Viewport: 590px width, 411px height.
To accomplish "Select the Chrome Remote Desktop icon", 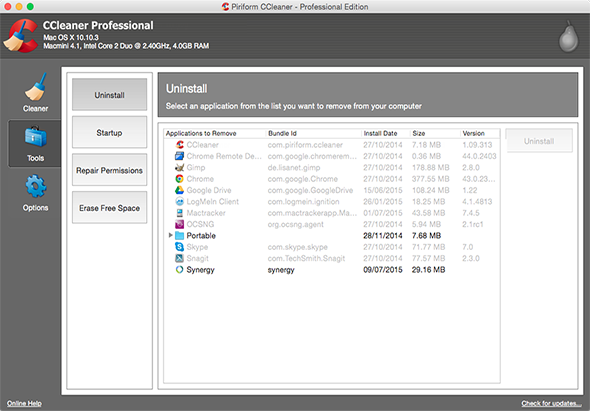I will pos(180,156).
